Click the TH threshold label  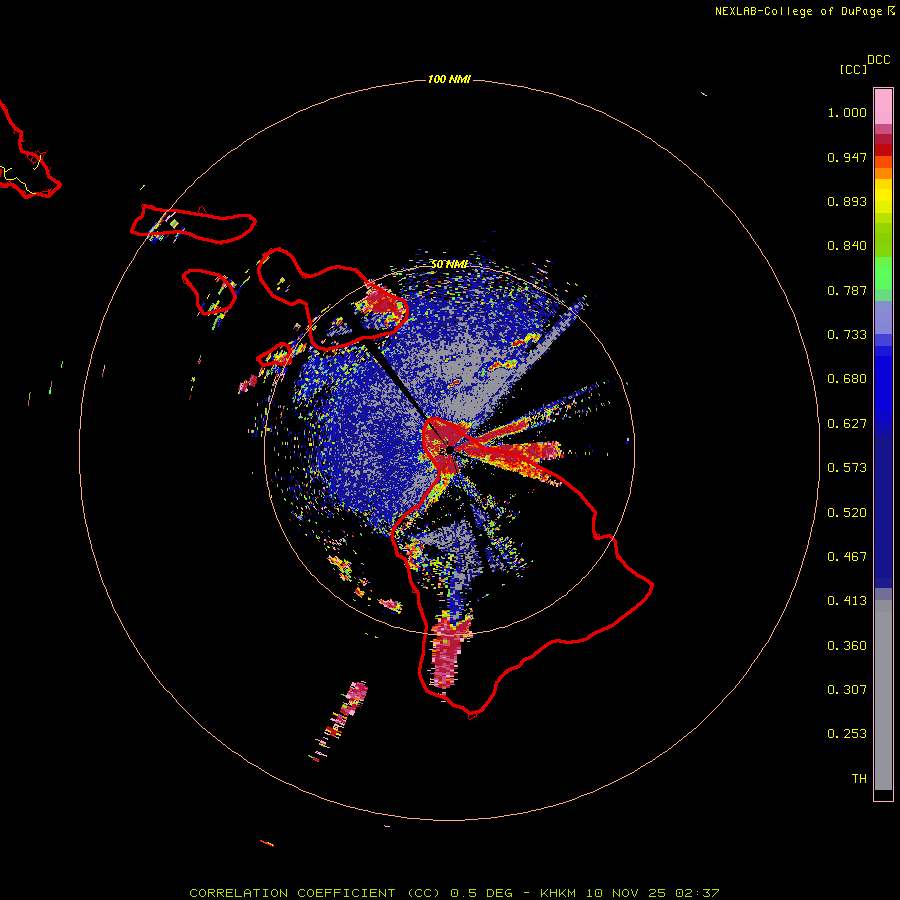click(x=859, y=779)
